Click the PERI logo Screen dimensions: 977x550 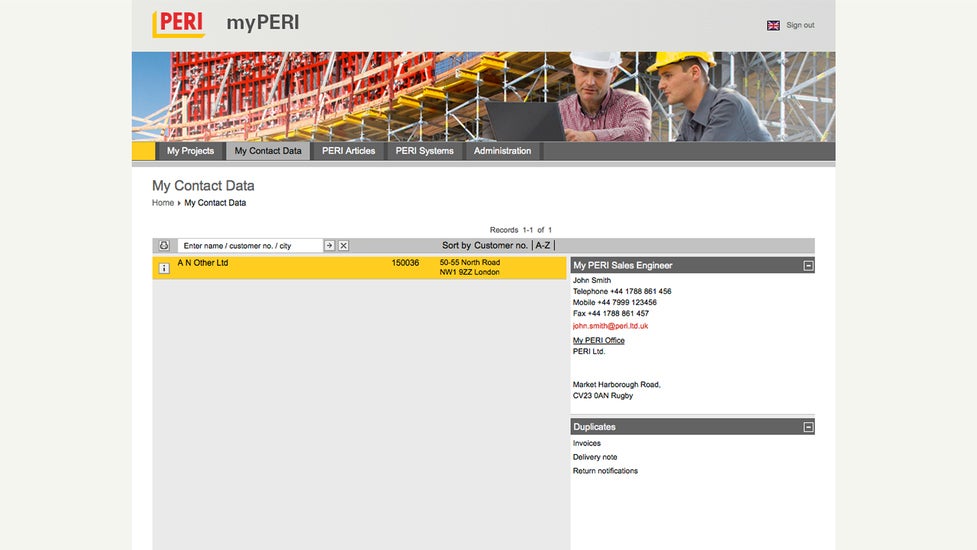(178, 24)
